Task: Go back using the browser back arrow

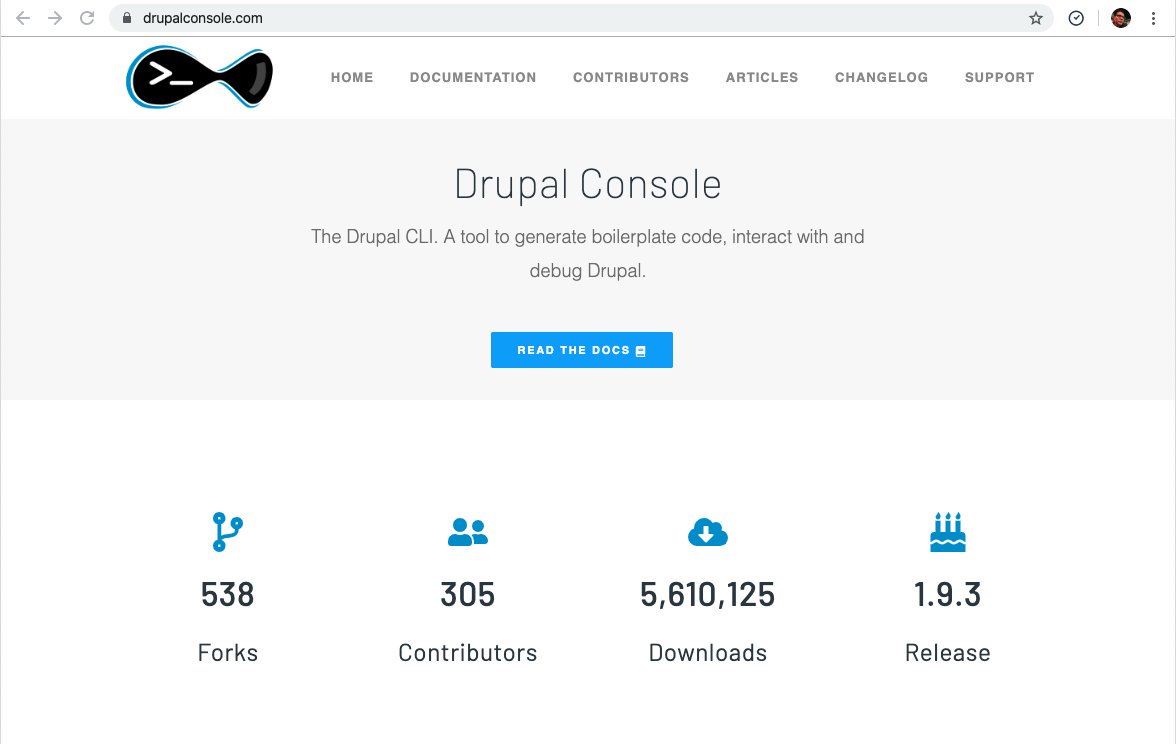Action: point(23,18)
